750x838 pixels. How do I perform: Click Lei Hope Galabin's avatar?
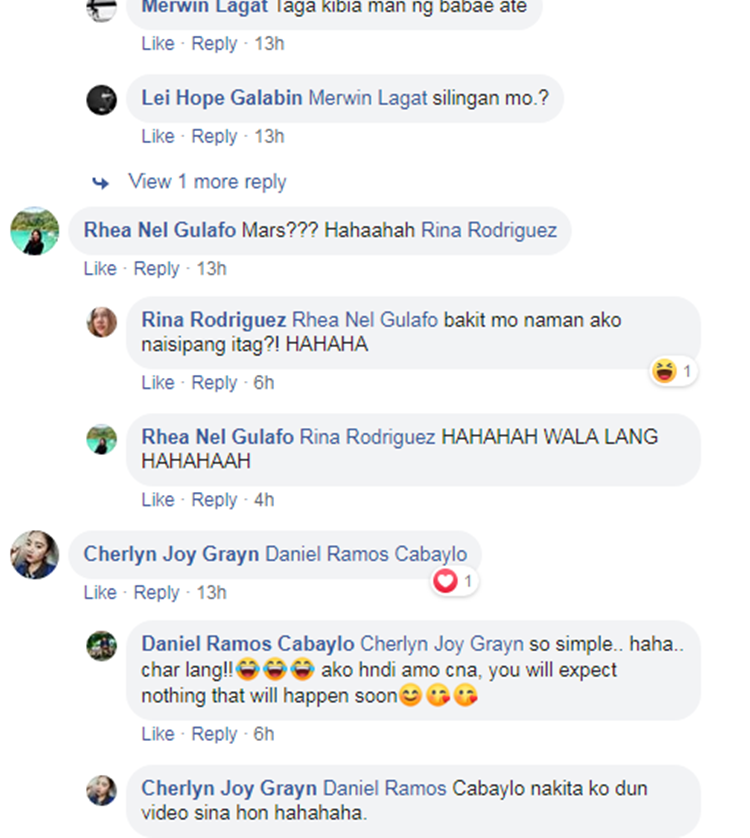click(x=102, y=100)
